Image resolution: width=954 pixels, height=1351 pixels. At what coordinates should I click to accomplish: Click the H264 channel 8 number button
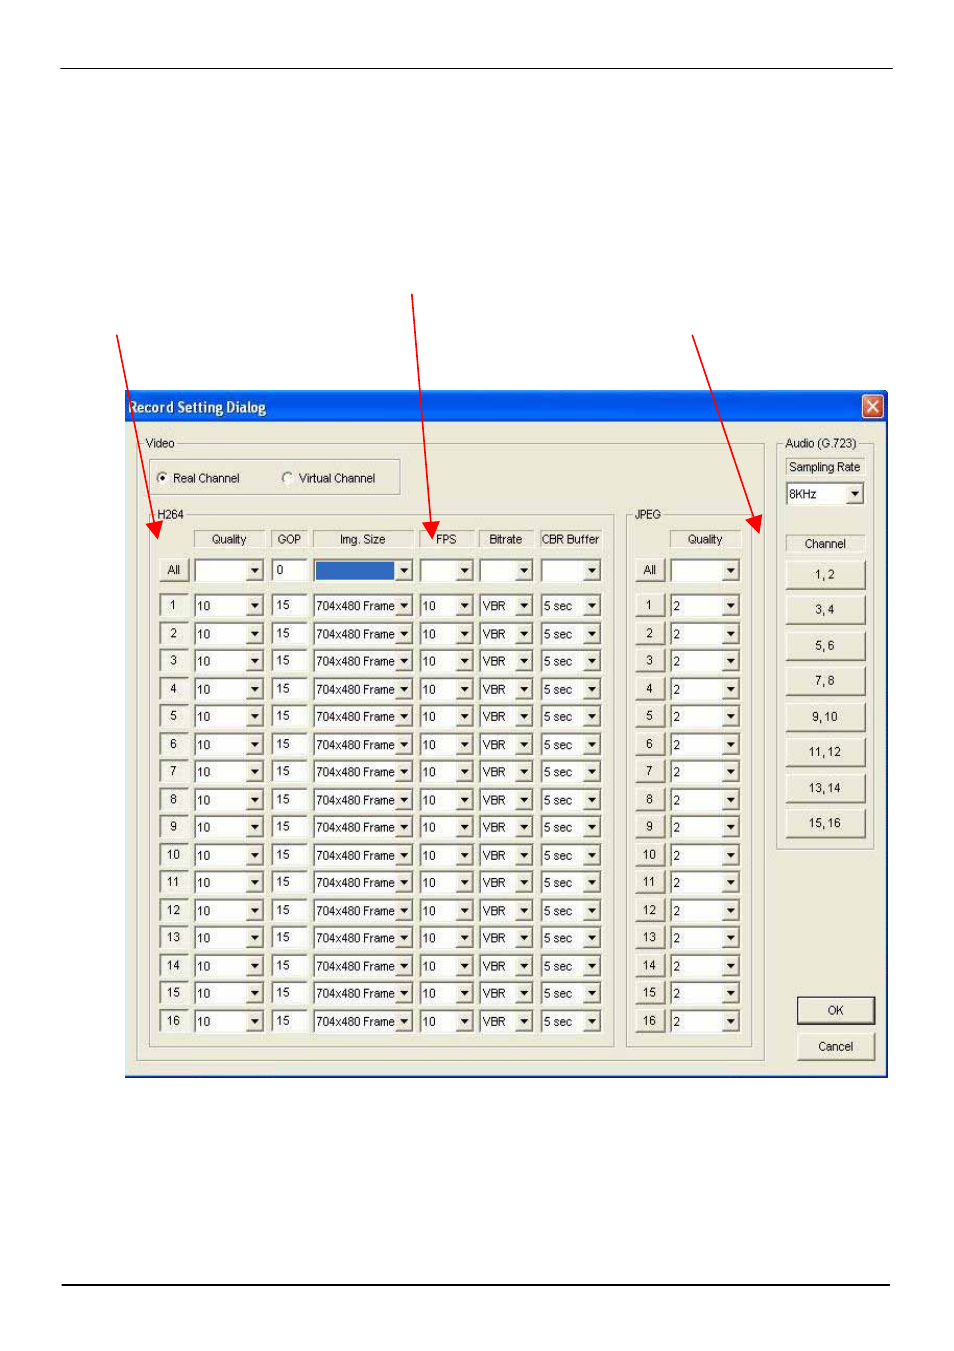click(174, 800)
